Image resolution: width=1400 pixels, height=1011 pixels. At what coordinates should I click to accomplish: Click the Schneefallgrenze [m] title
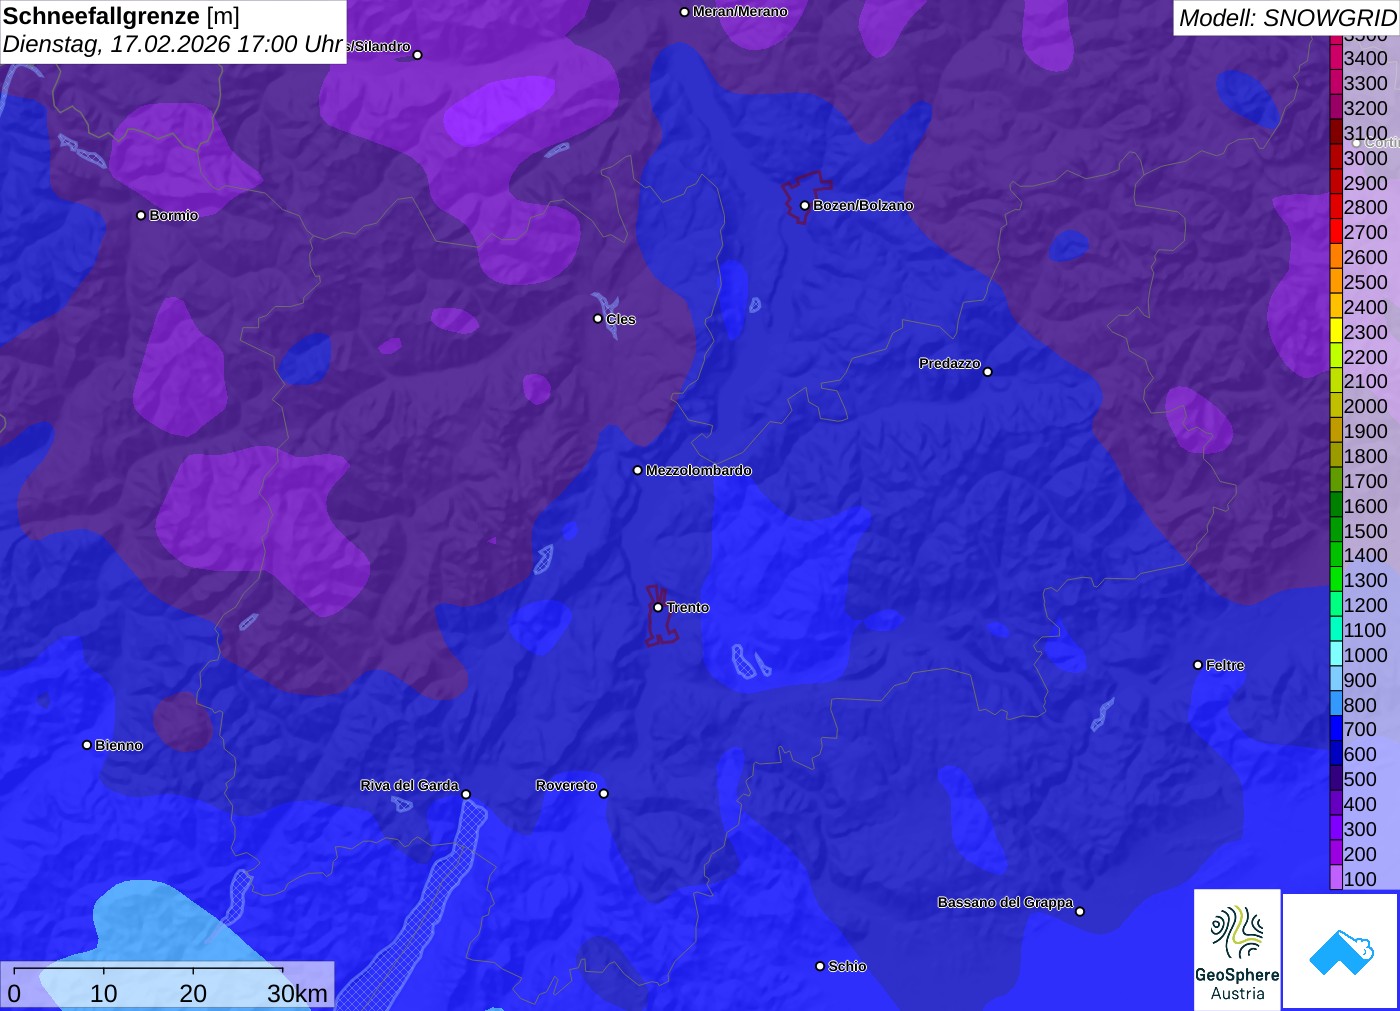[121, 16]
